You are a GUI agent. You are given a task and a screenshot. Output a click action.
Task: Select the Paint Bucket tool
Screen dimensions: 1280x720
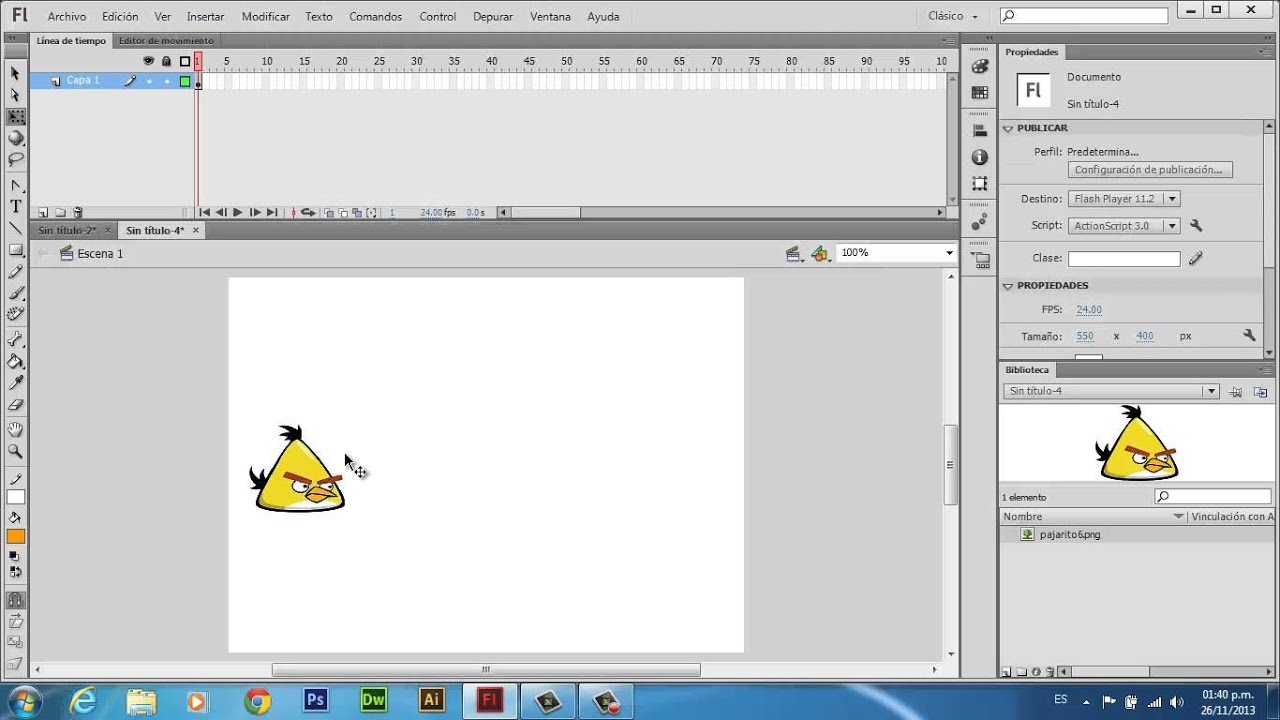point(16,362)
